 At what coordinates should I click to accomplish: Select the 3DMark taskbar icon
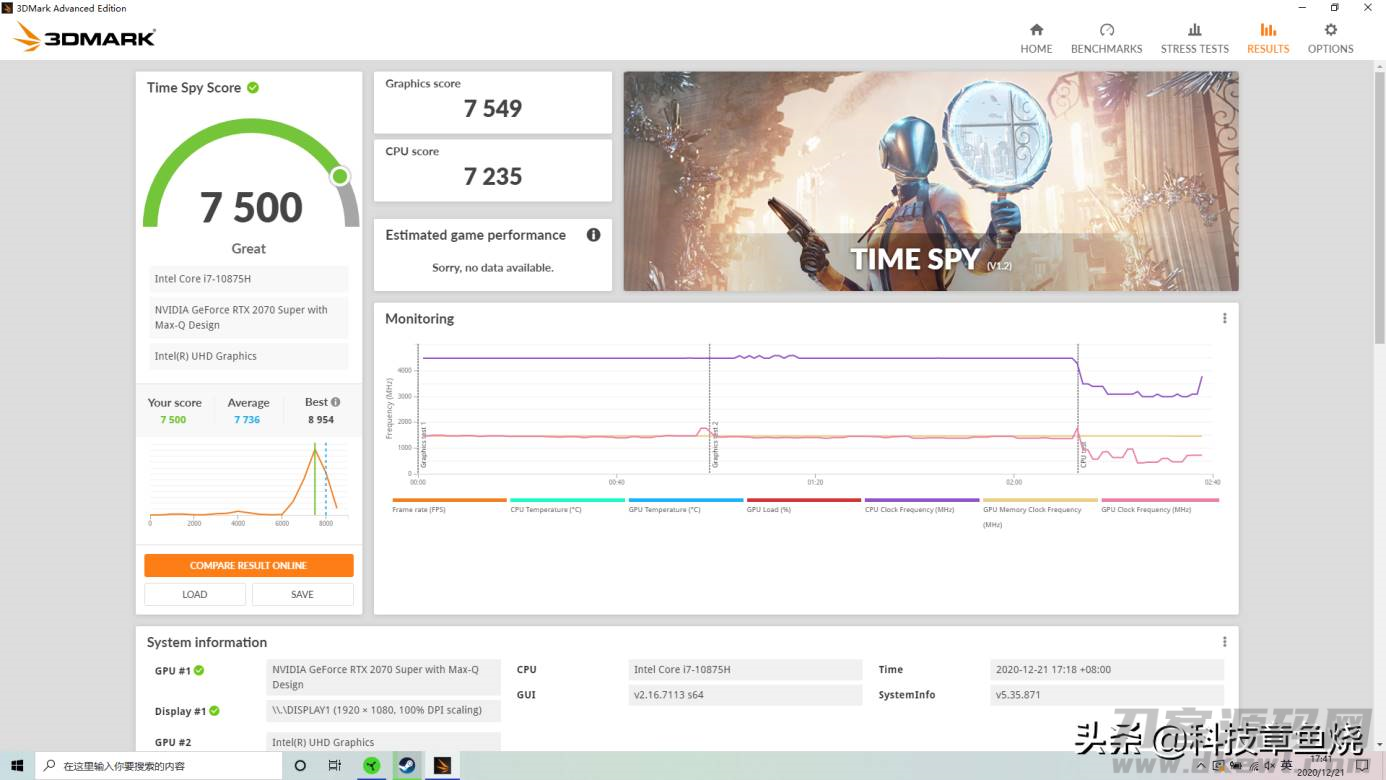tap(442, 766)
